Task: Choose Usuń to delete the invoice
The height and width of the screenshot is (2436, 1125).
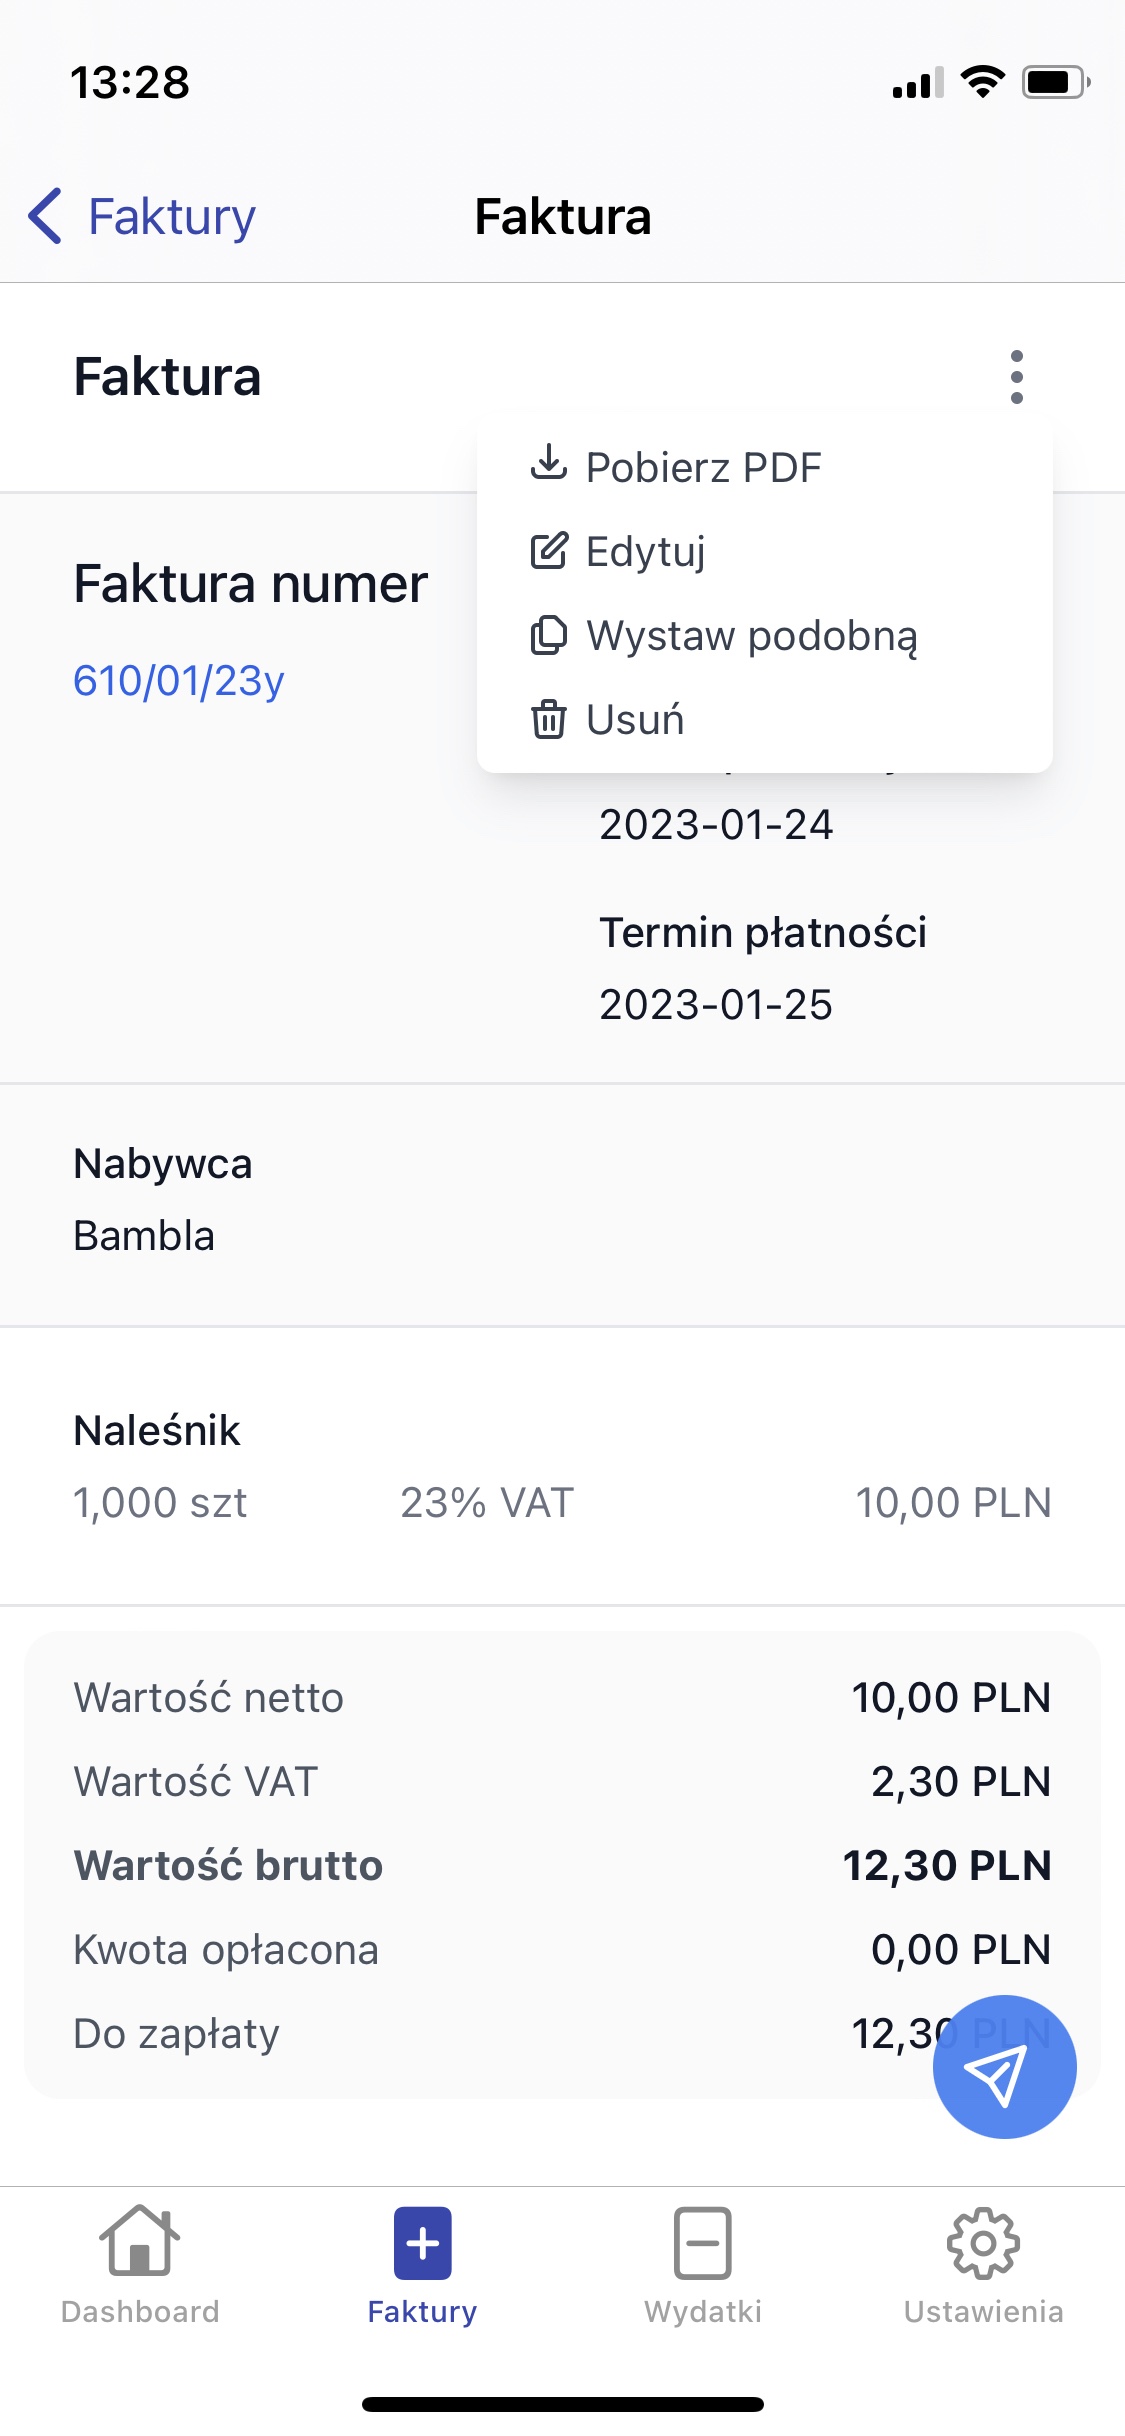Action: coord(636,720)
